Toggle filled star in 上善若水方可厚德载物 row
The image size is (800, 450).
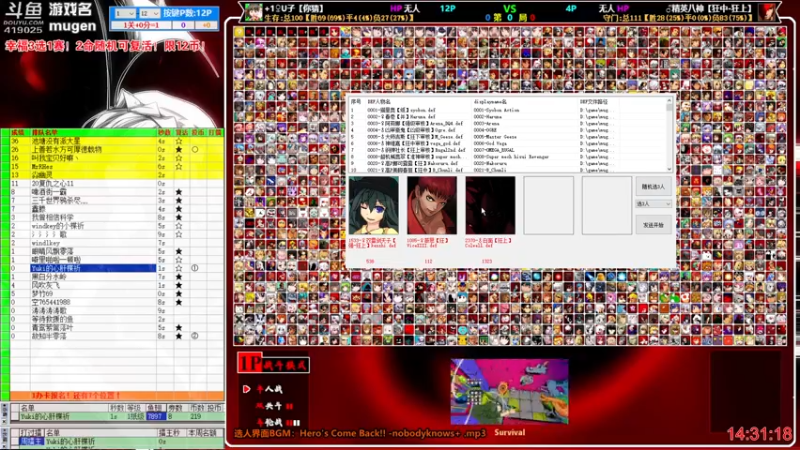[179, 149]
